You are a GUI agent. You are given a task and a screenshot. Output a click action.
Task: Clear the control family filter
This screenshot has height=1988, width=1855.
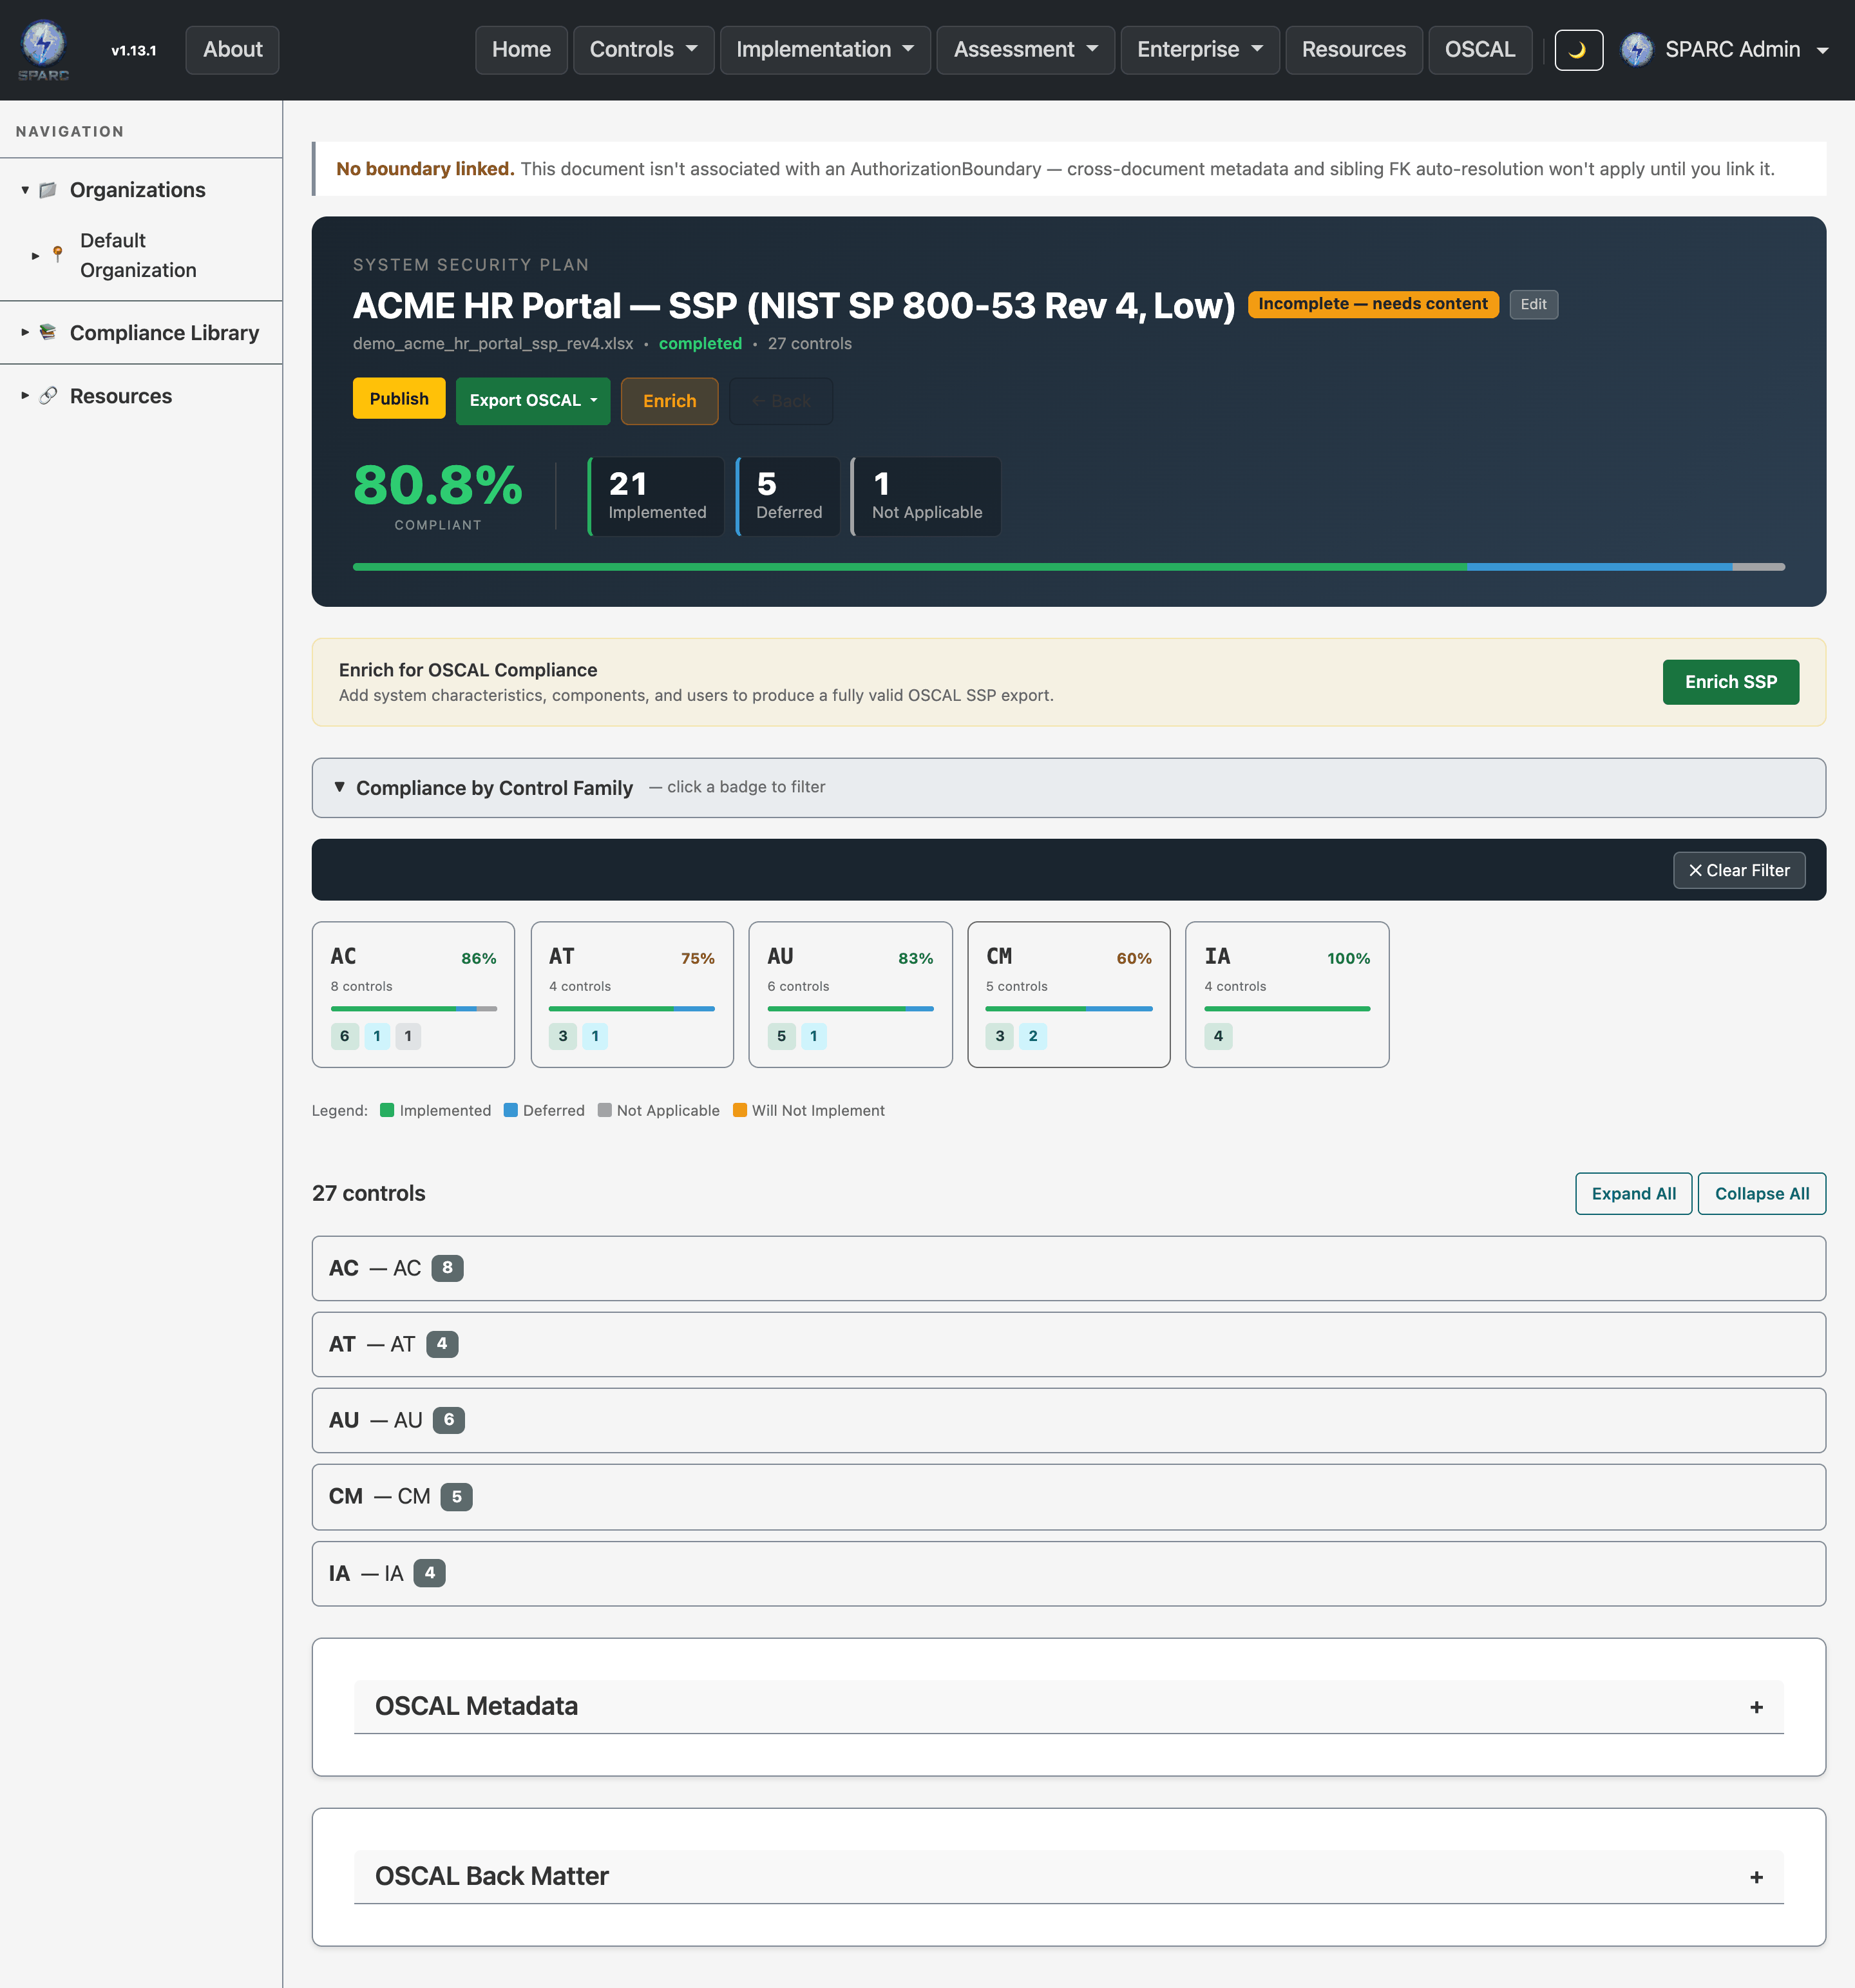click(x=1739, y=870)
